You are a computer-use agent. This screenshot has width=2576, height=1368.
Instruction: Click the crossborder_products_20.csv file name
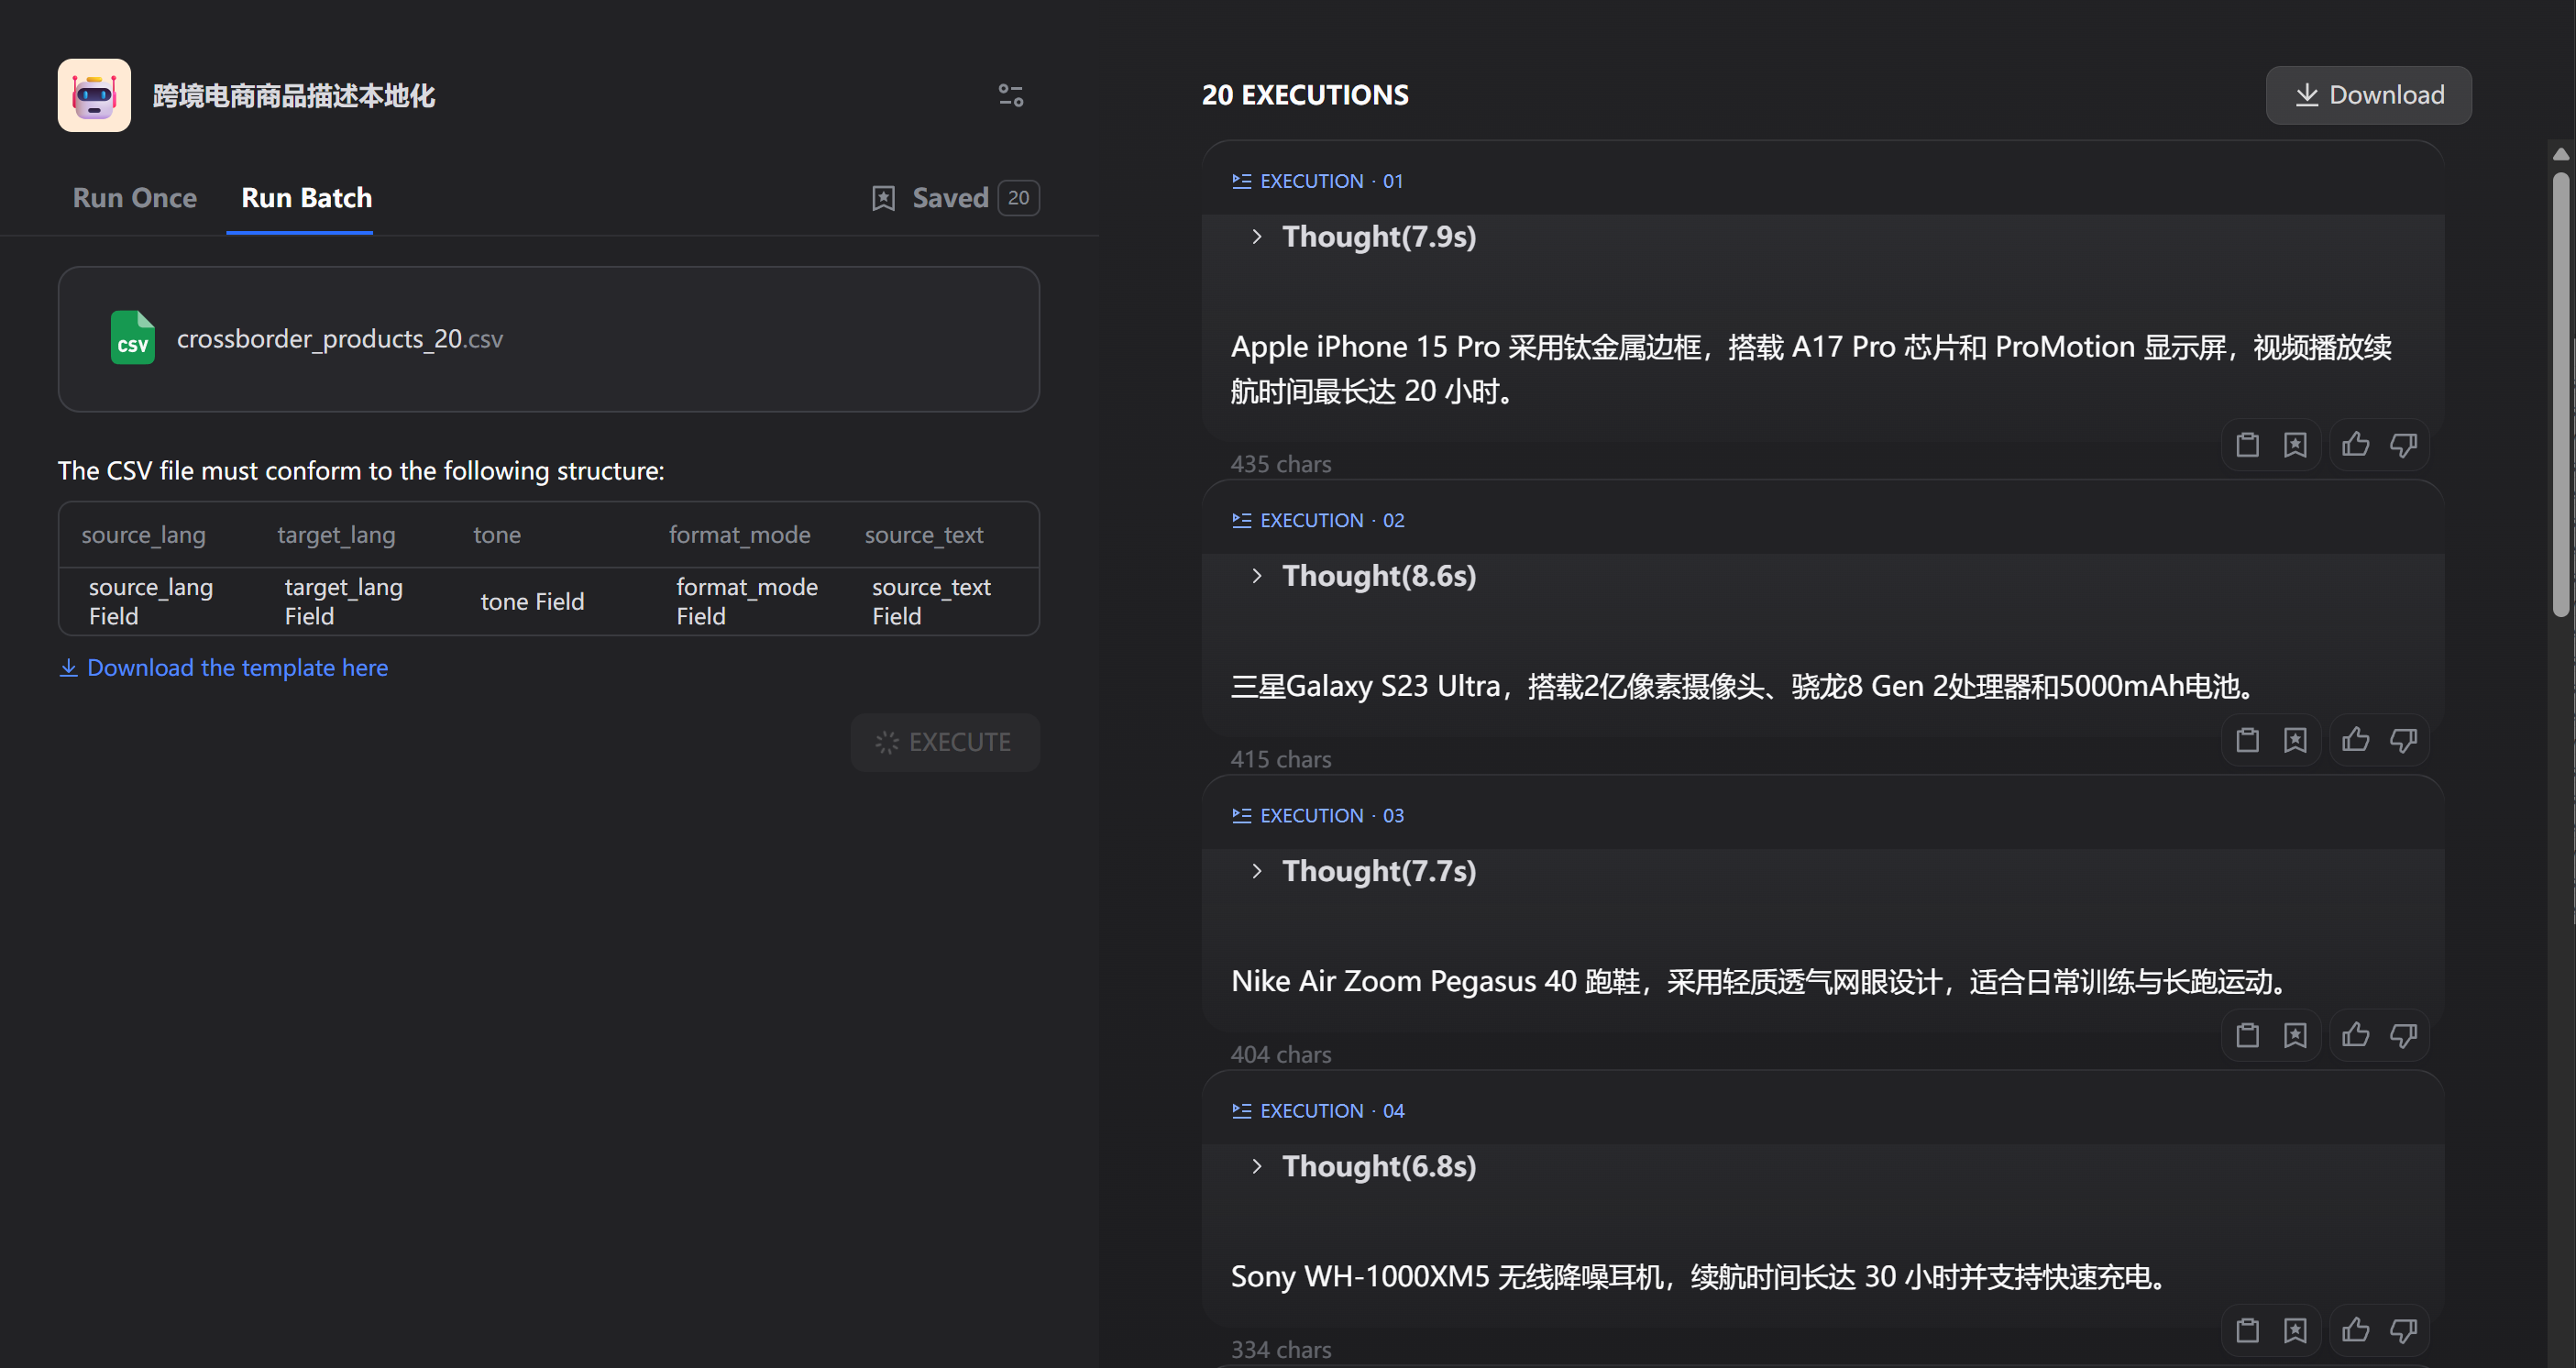(340, 339)
